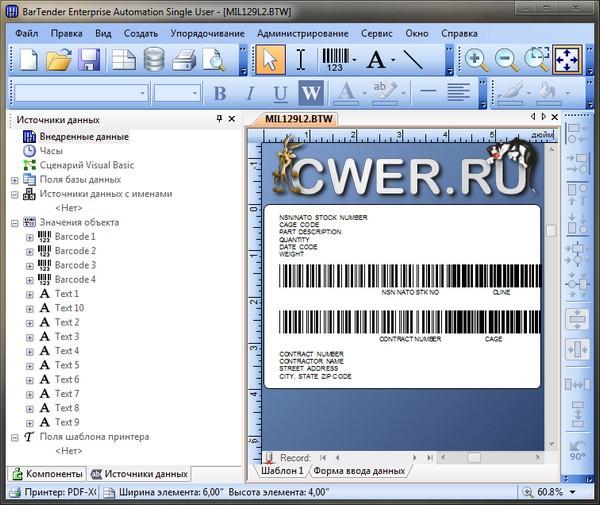Screen dimensions: 600x505
Task: Open the Создать menu
Action: click(x=140, y=33)
